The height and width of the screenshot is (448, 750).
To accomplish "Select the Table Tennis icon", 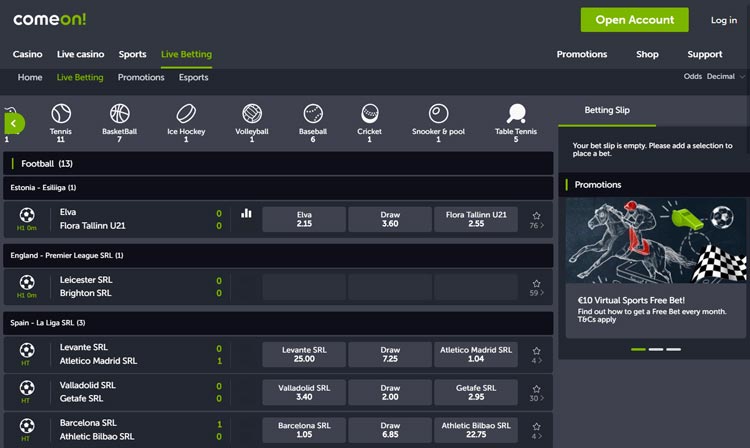I will [516, 114].
